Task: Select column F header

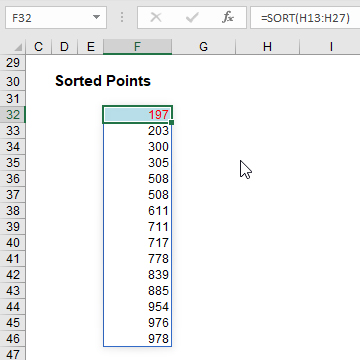Action: point(137,47)
